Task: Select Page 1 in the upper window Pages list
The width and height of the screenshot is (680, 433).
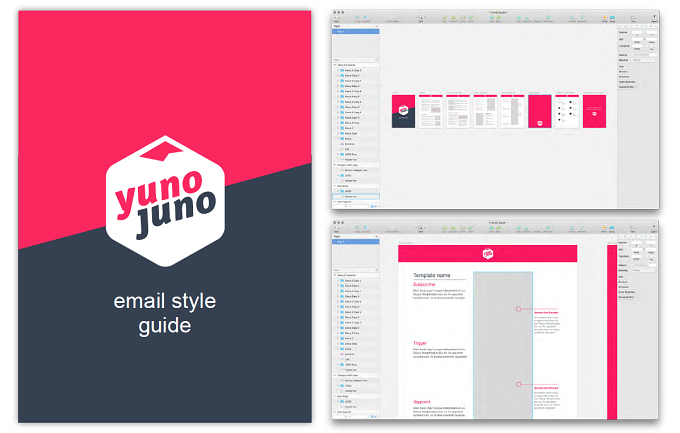Action: 356,32
